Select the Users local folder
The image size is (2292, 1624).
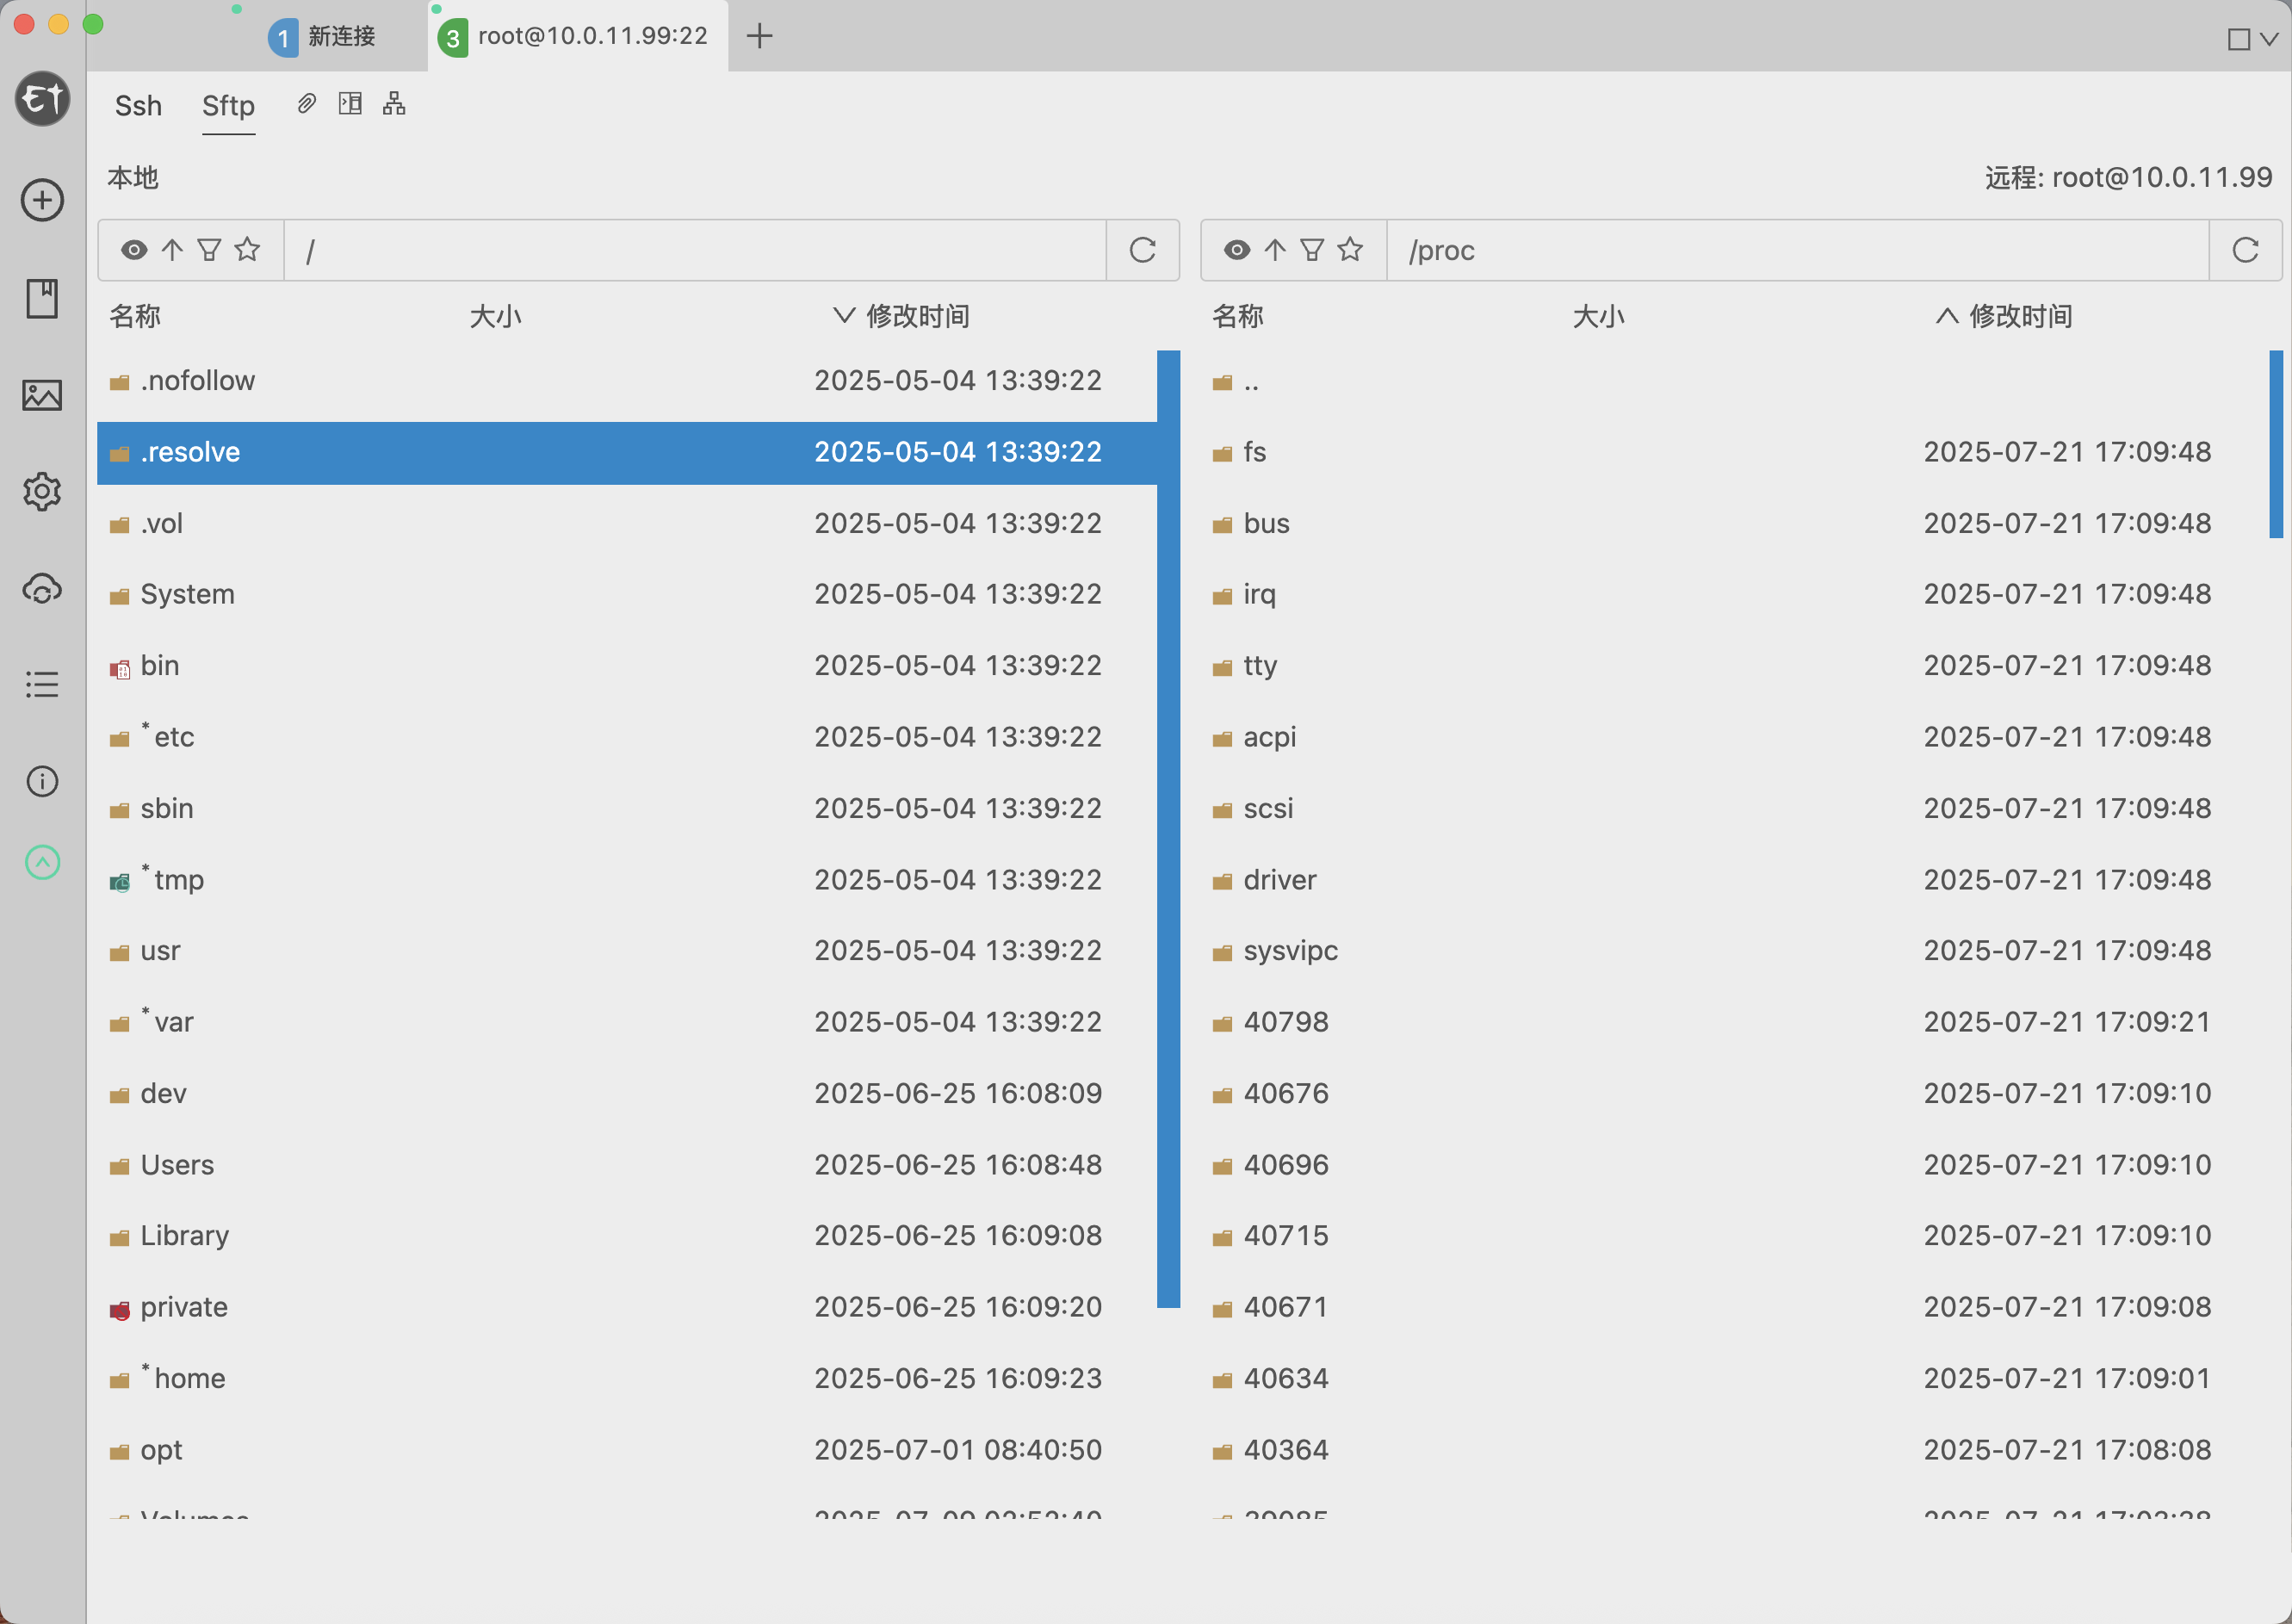coord(627,1165)
